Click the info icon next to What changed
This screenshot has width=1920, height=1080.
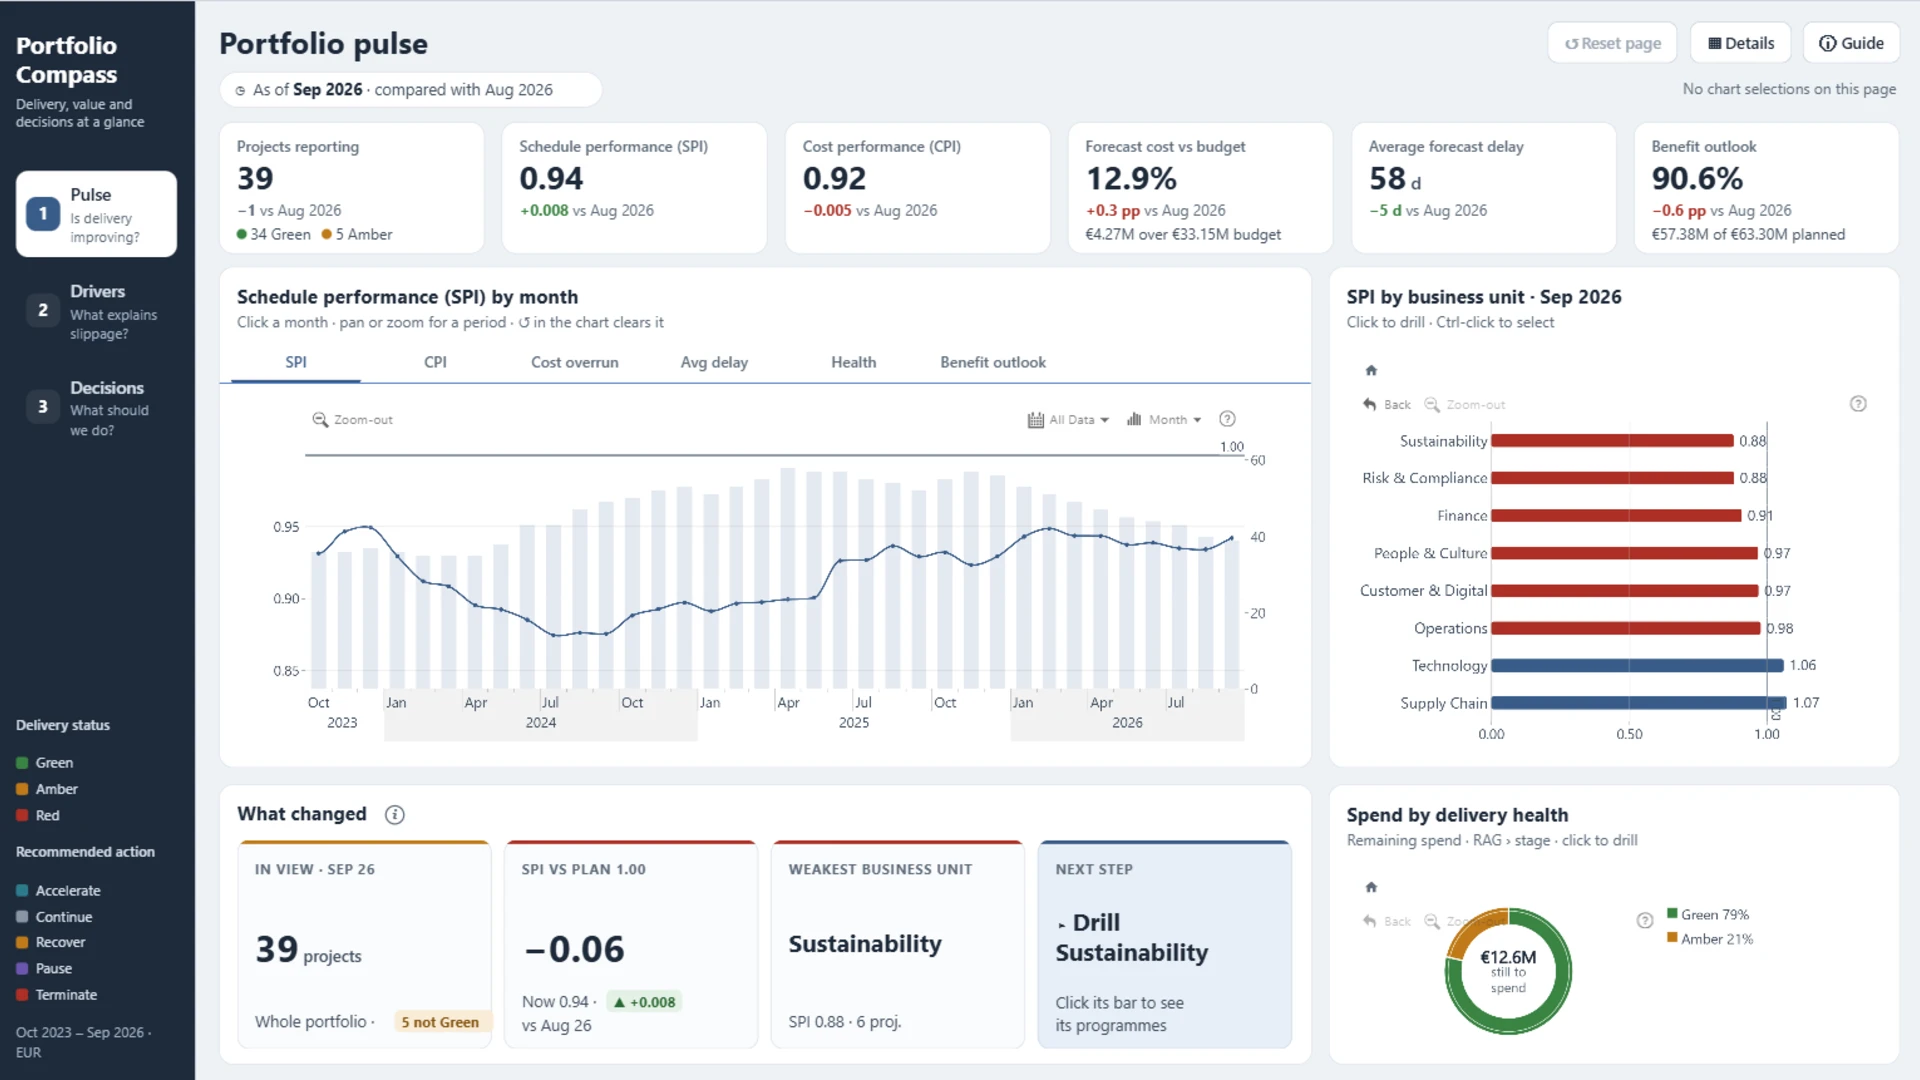(x=395, y=815)
